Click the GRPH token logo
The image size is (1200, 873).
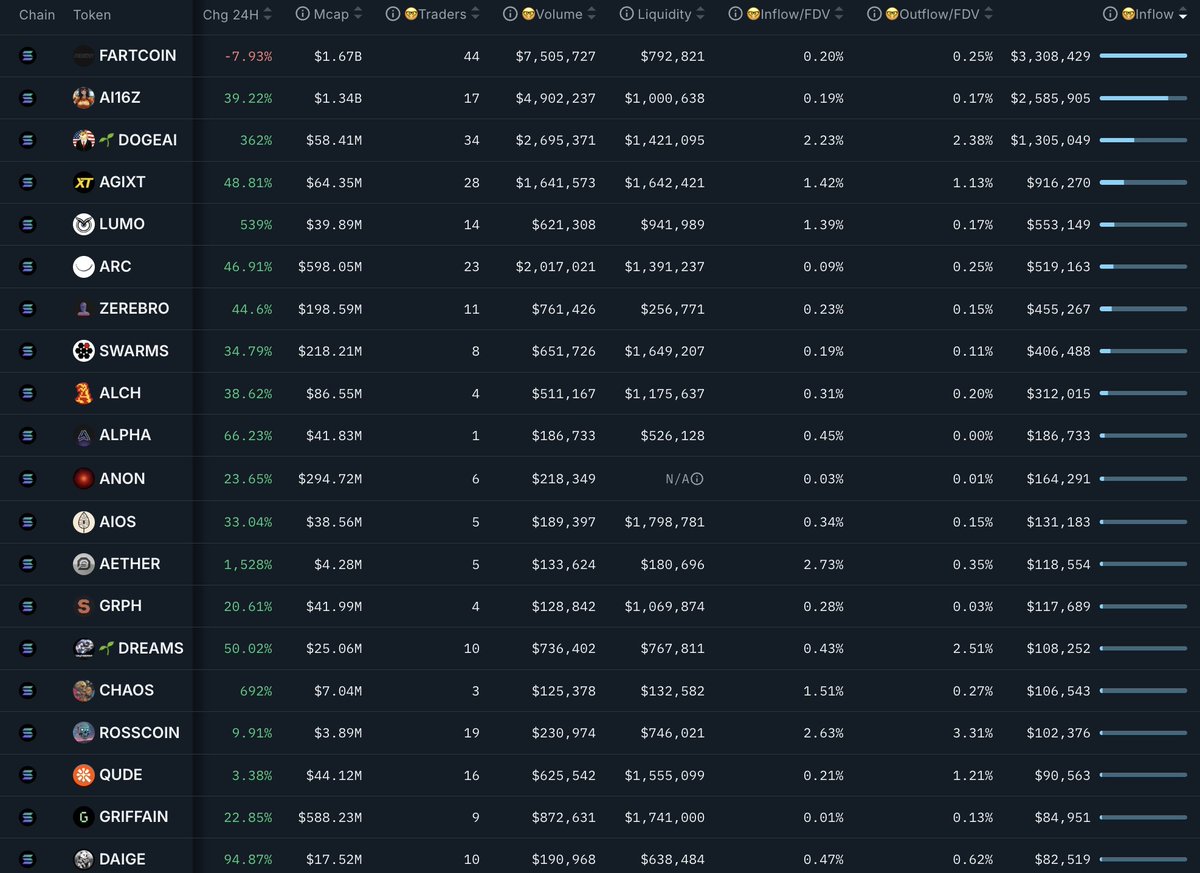coord(84,606)
